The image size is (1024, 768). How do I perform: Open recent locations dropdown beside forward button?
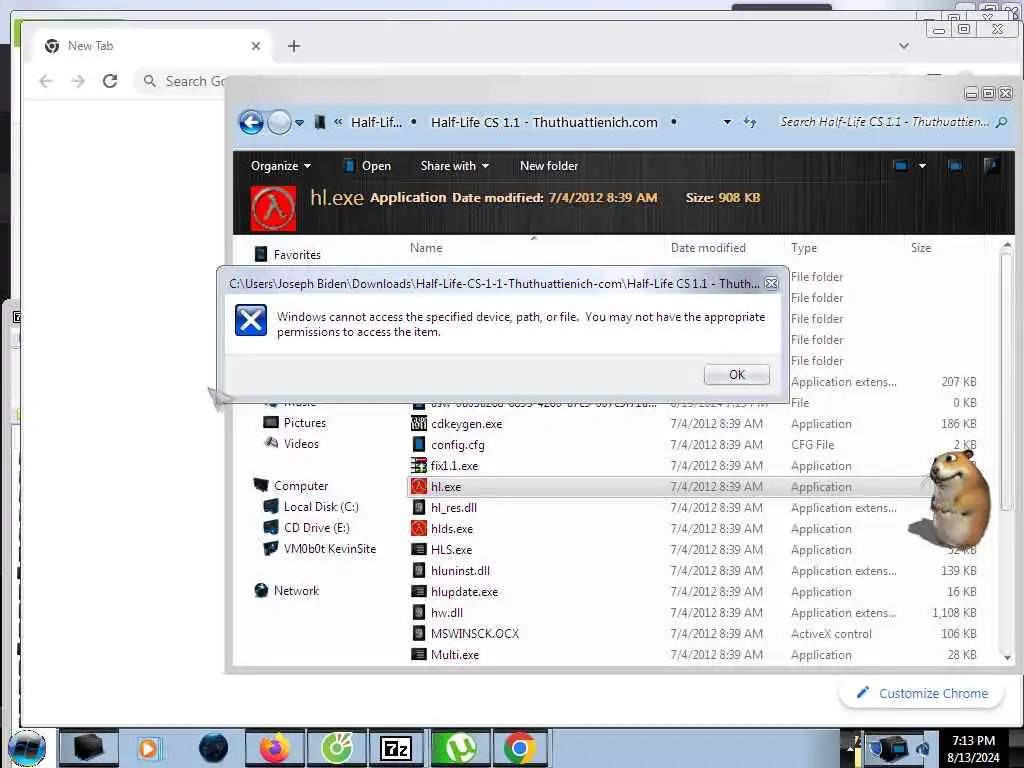(299, 122)
